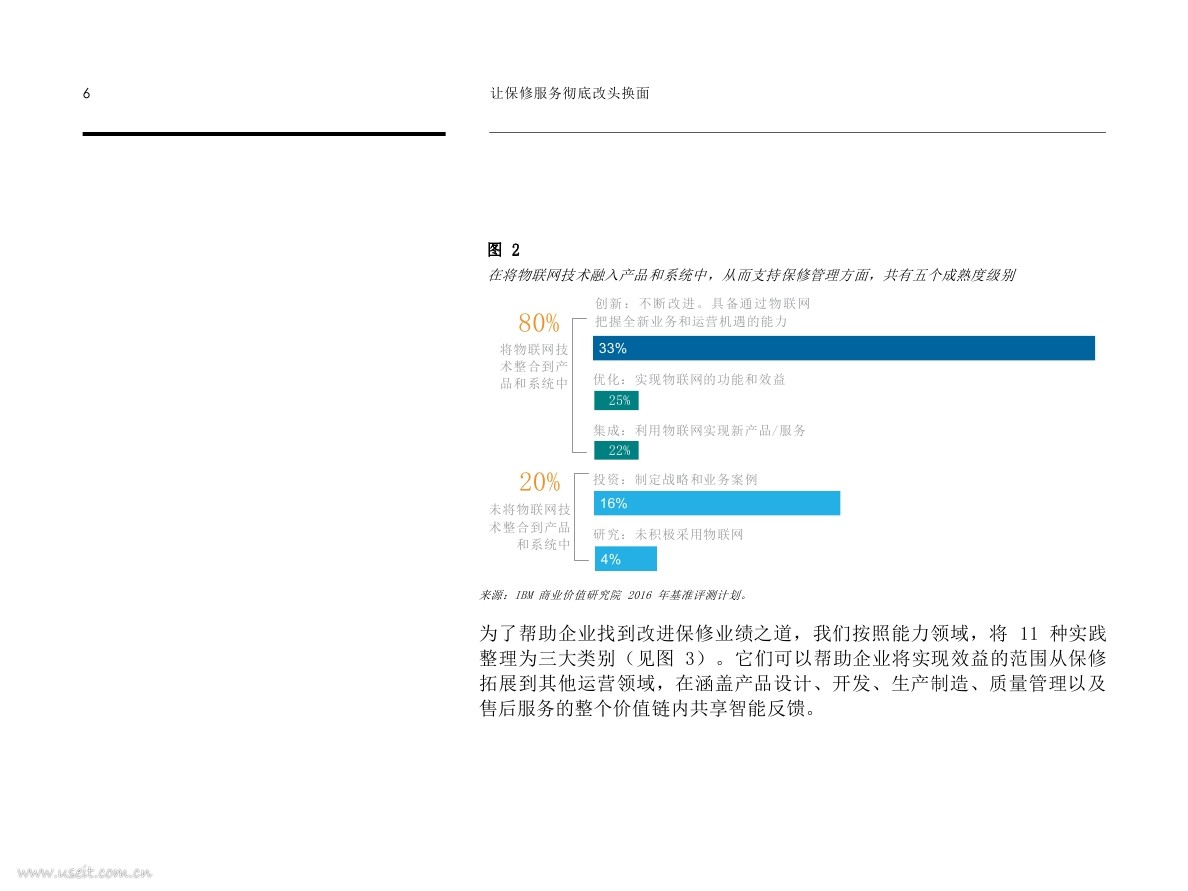Click the figure label 图 2
This screenshot has width=1188, height=891.
(x=504, y=250)
